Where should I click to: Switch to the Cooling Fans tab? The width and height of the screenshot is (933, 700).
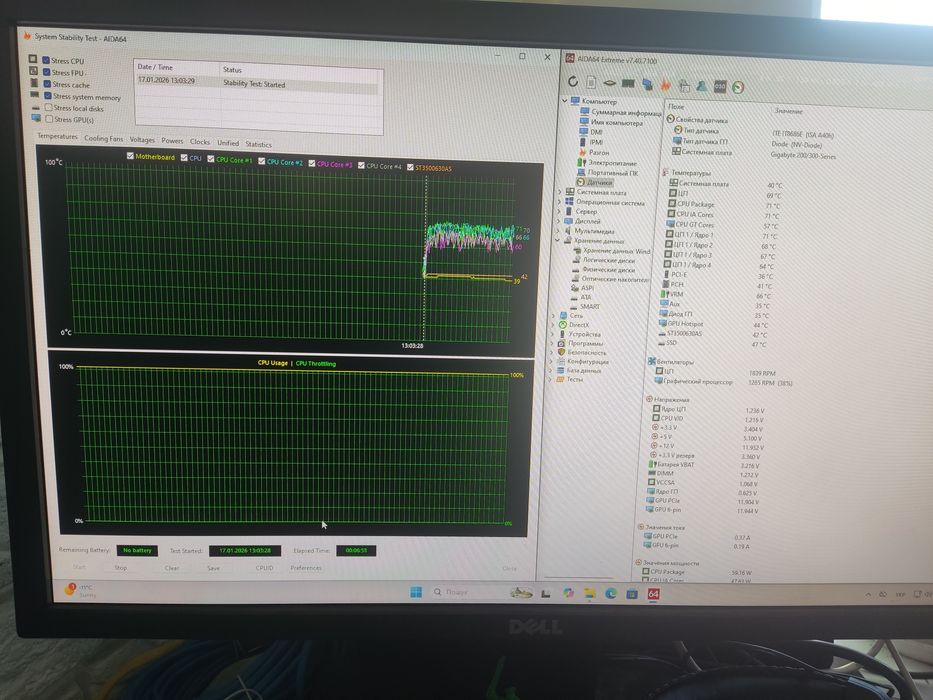[x=104, y=138]
